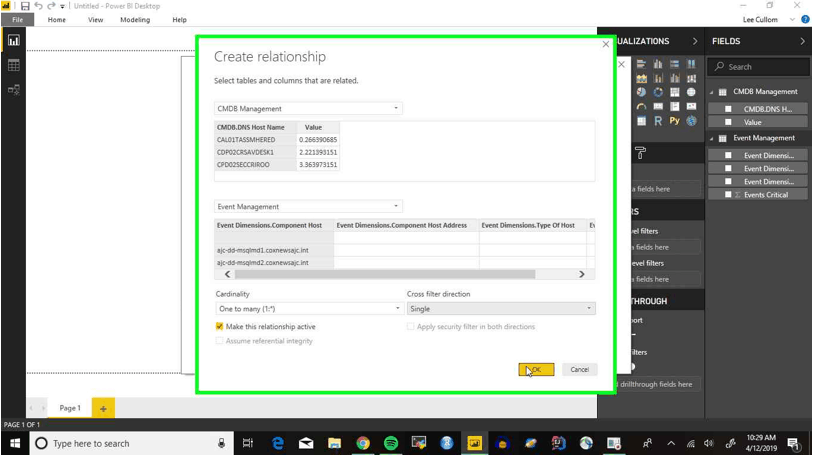
Task: Select the Donut chart visualization
Action: pyautogui.click(x=658, y=92)
